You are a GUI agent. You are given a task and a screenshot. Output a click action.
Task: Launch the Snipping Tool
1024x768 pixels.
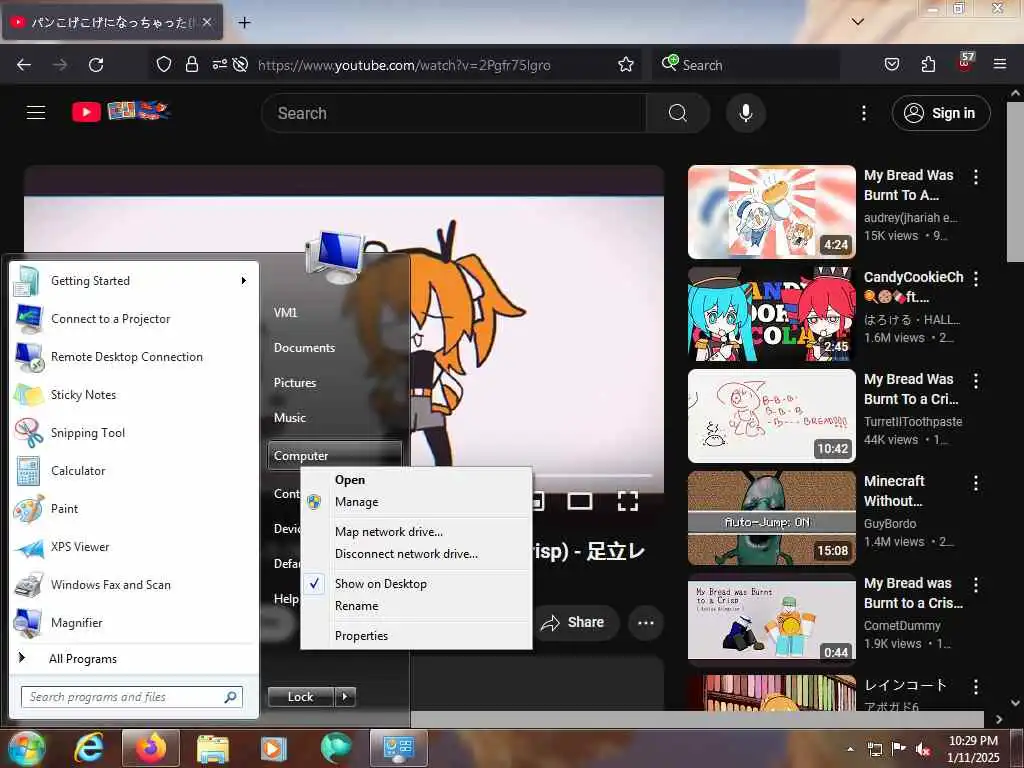click(x=134, y=432)
